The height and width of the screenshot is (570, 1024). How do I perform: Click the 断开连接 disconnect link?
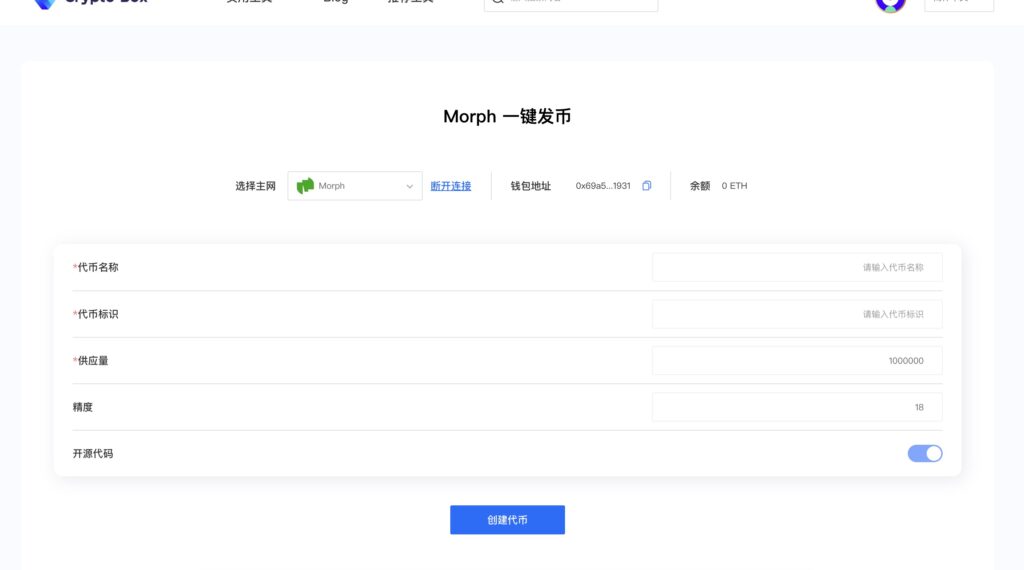[x=451, y=186]
